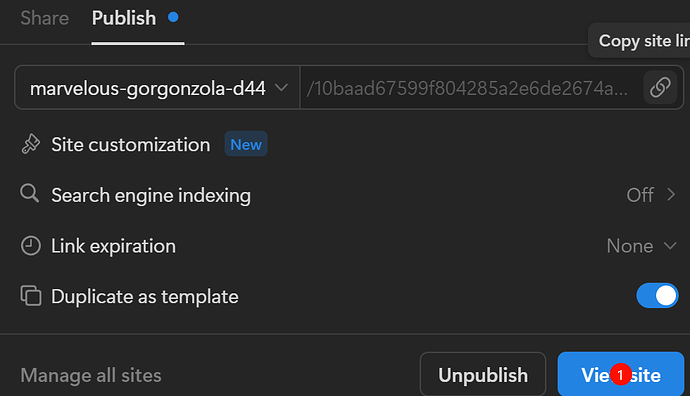The height and width of the screenshot is (396, 690).
Task: Click the Unpublish button
Action: [x=483, y=375]
